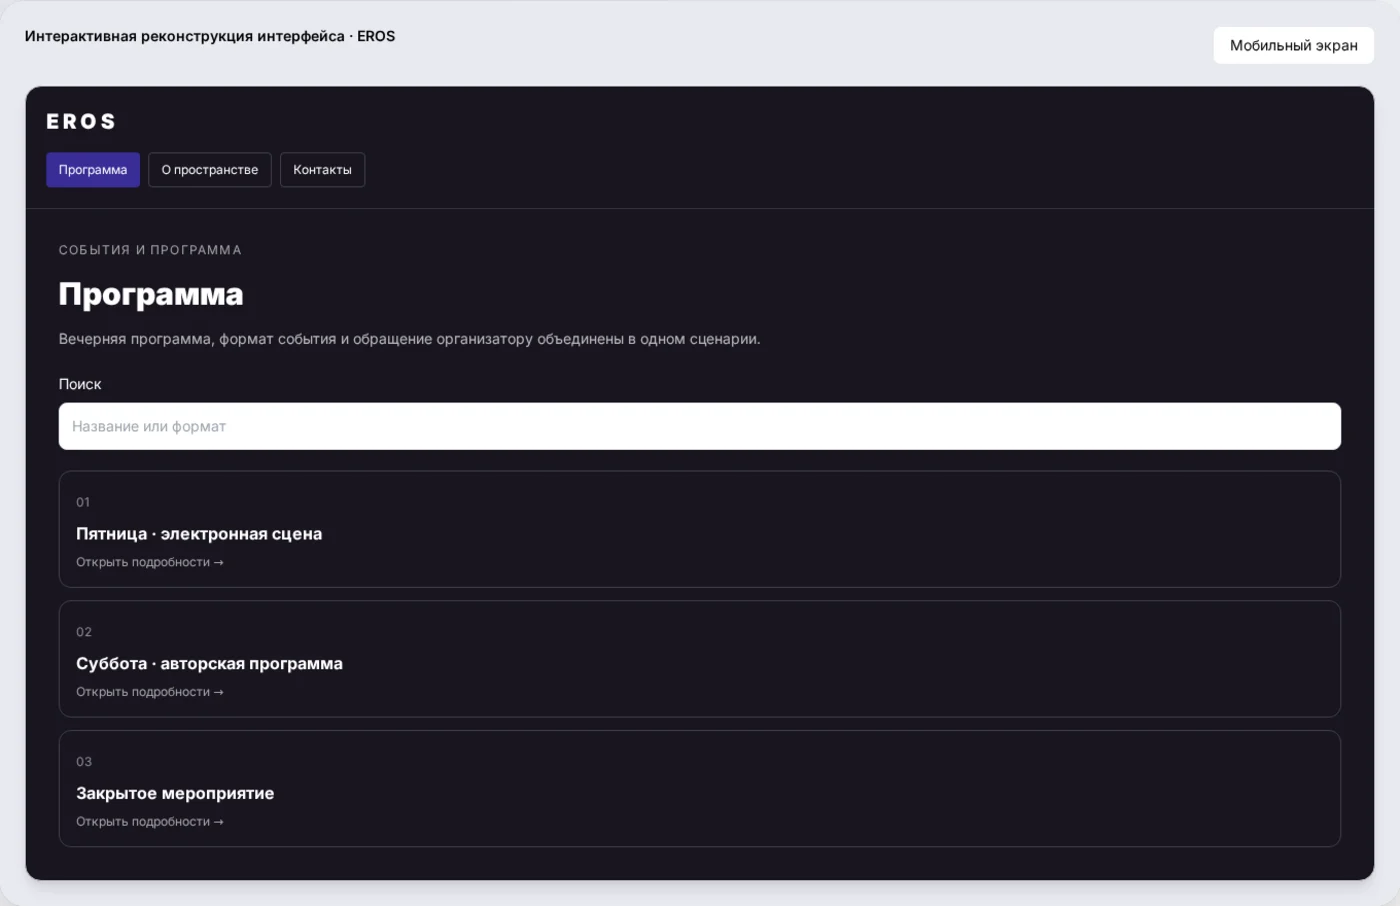Click Открыть подробности under the Суббота event
The width and height of the screenshot is (1400, 906).
pos(150,692)
